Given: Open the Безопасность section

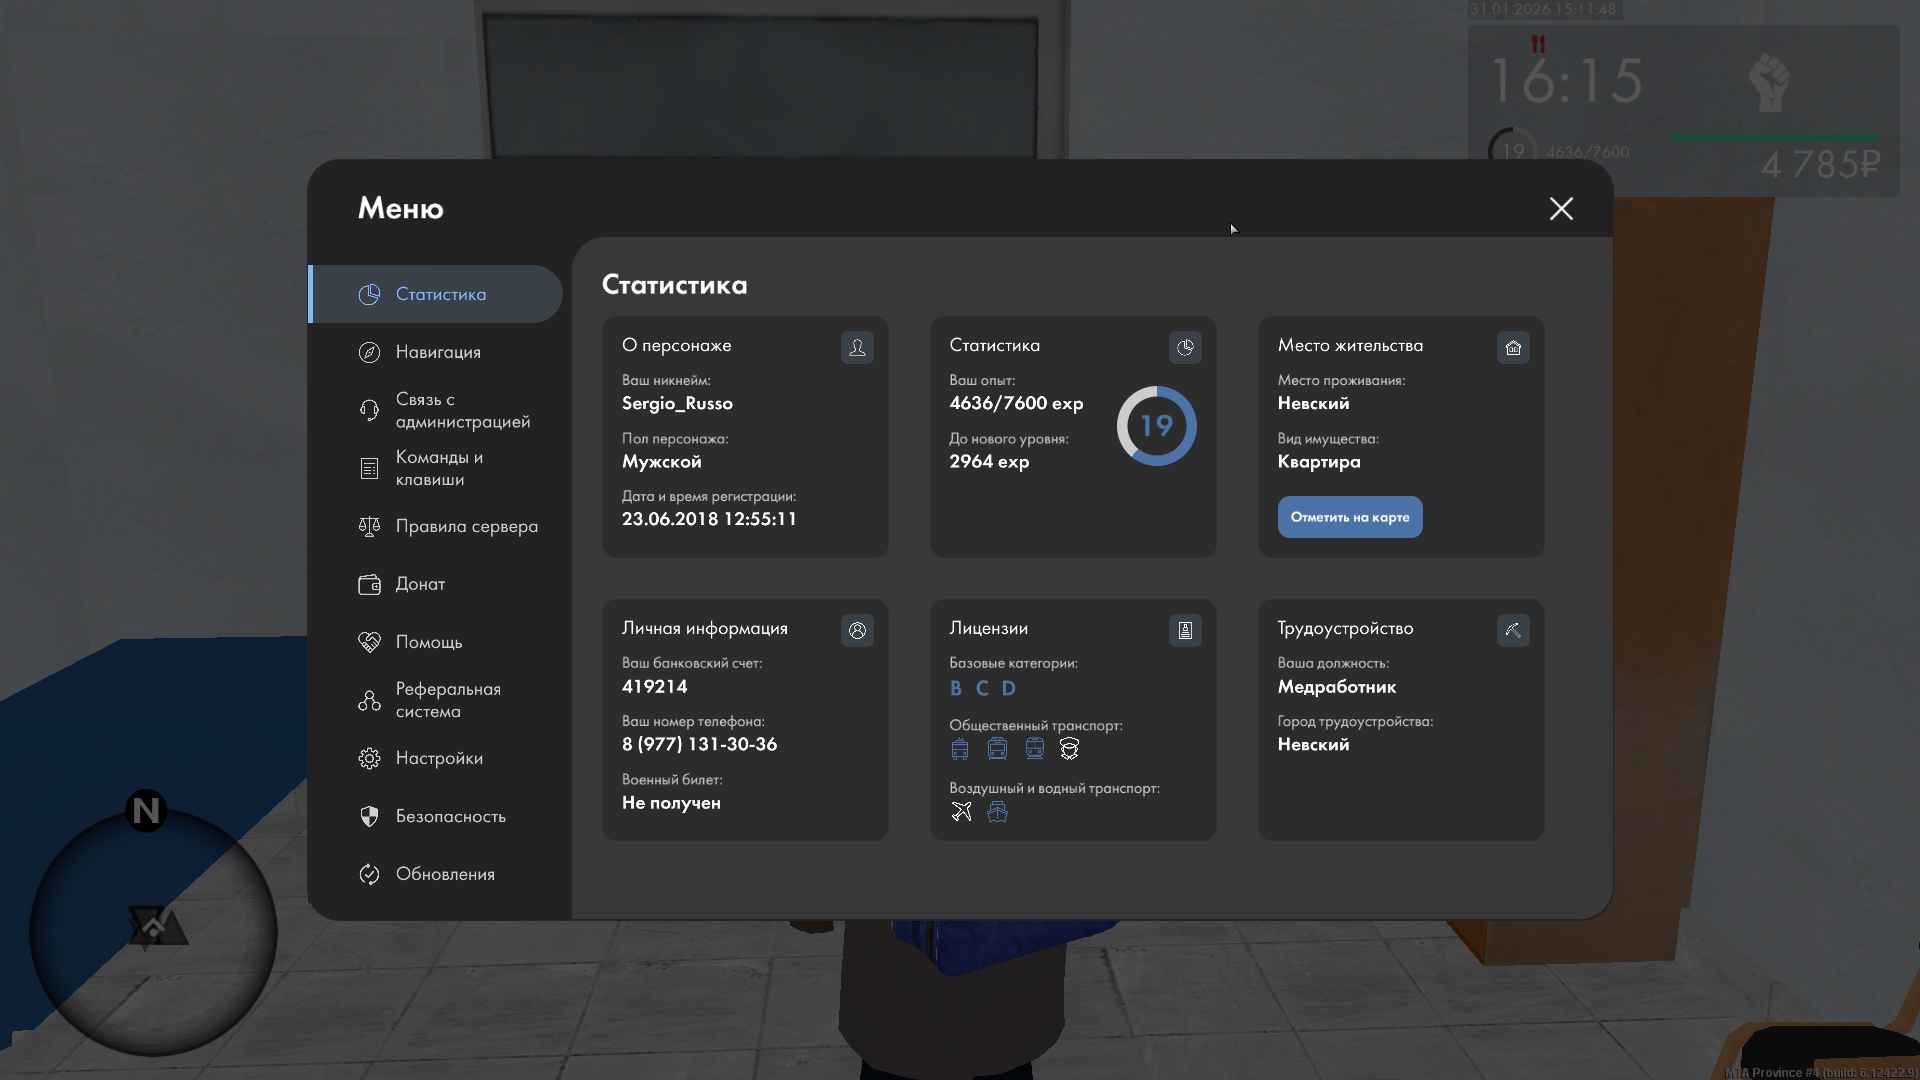Looking at the screenshot, I should pos(450,816).
